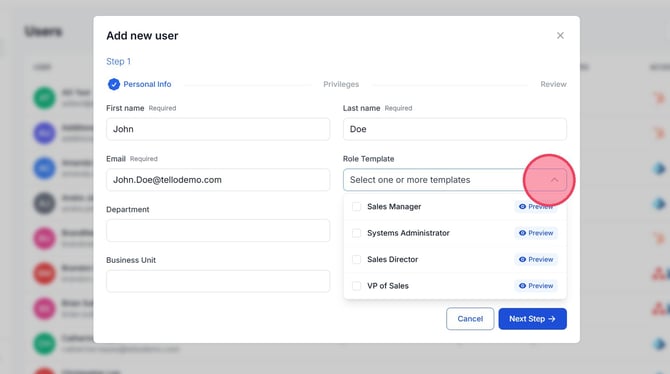Close the Add new user dialog
Image resolution: width=670 pixels, height=374 pixels.
560,35
